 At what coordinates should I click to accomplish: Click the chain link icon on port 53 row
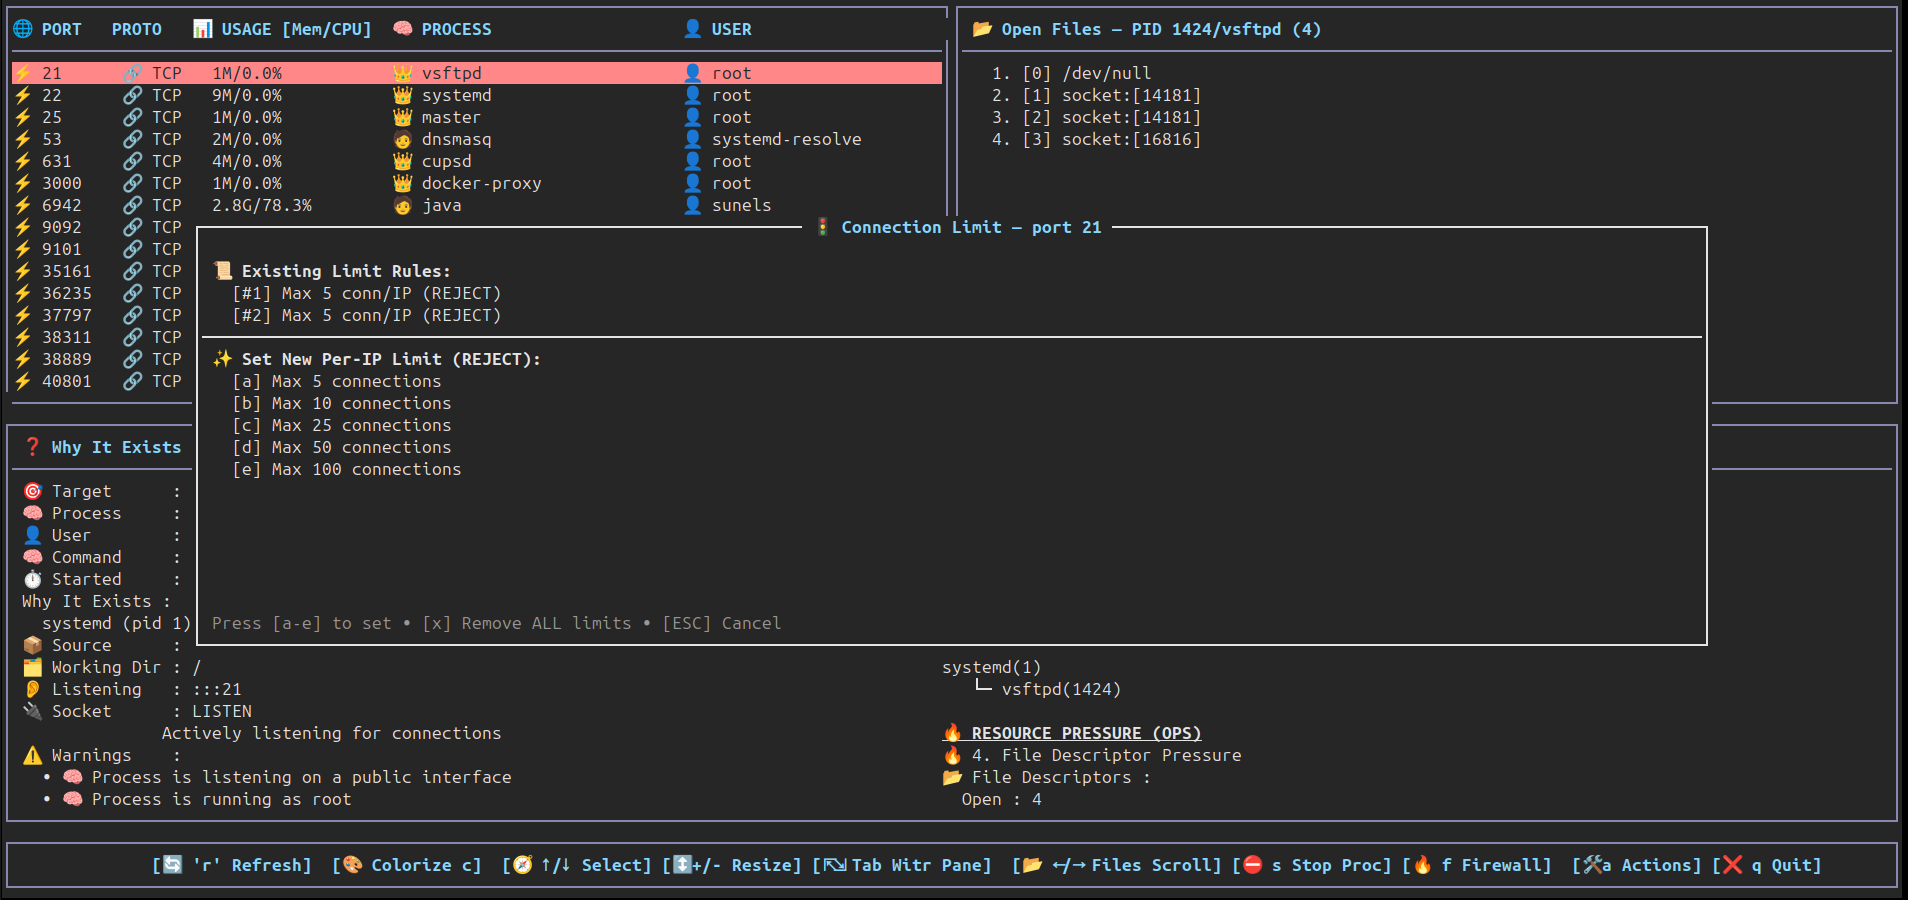pyautogui.click(x=132, y=139)
